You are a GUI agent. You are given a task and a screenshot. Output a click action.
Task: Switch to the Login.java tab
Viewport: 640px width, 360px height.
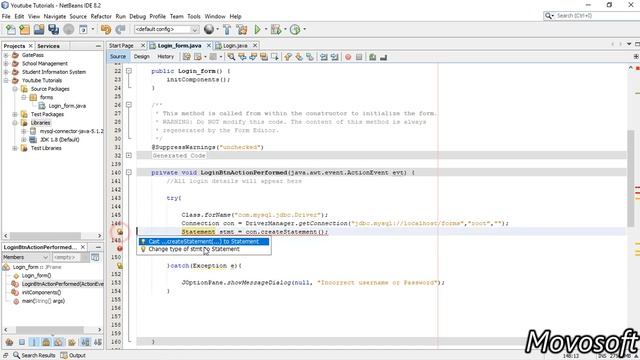[x=236, y=46]
